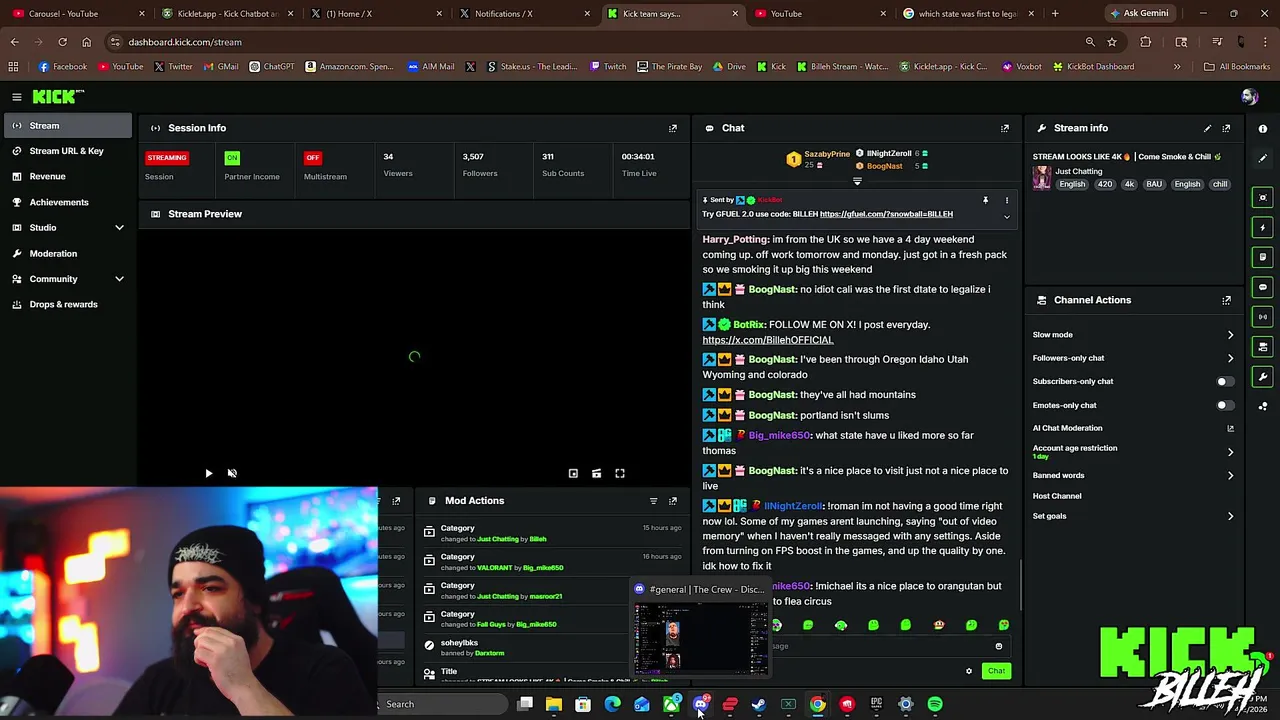Open the x.com/BillehOFFICIAL link in chat

click(x=767, y=340)
